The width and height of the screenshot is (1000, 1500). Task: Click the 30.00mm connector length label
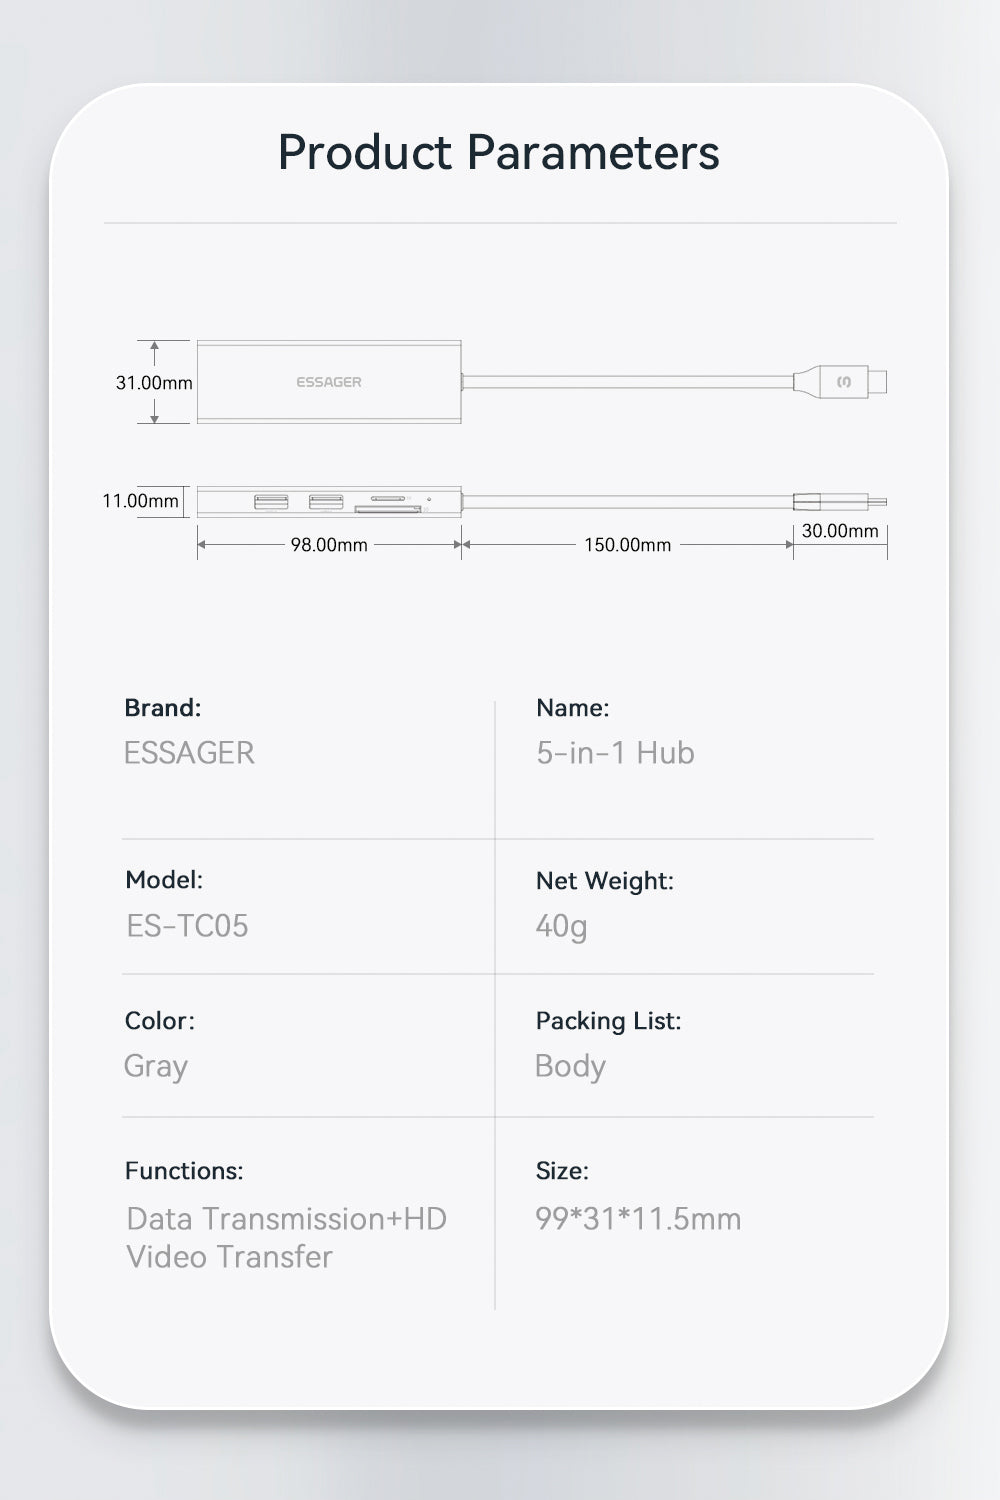coord(840,531)
